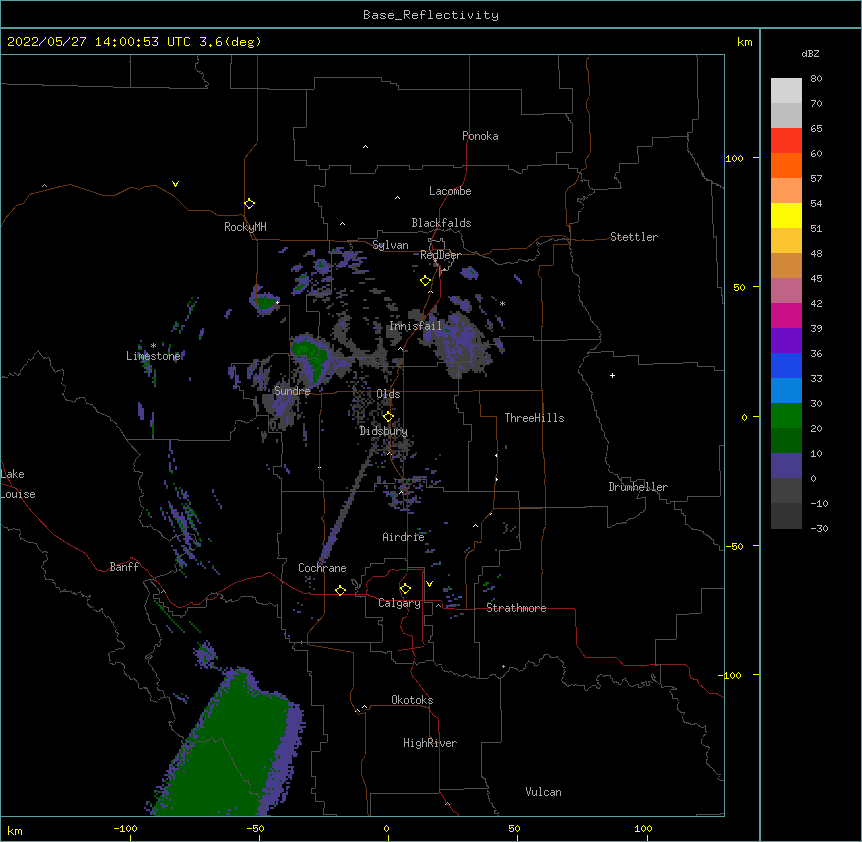Click the white cross marker west of Drumheller
Screen dimensions: 862x842
pyautogui.click(x=612, y=375)
